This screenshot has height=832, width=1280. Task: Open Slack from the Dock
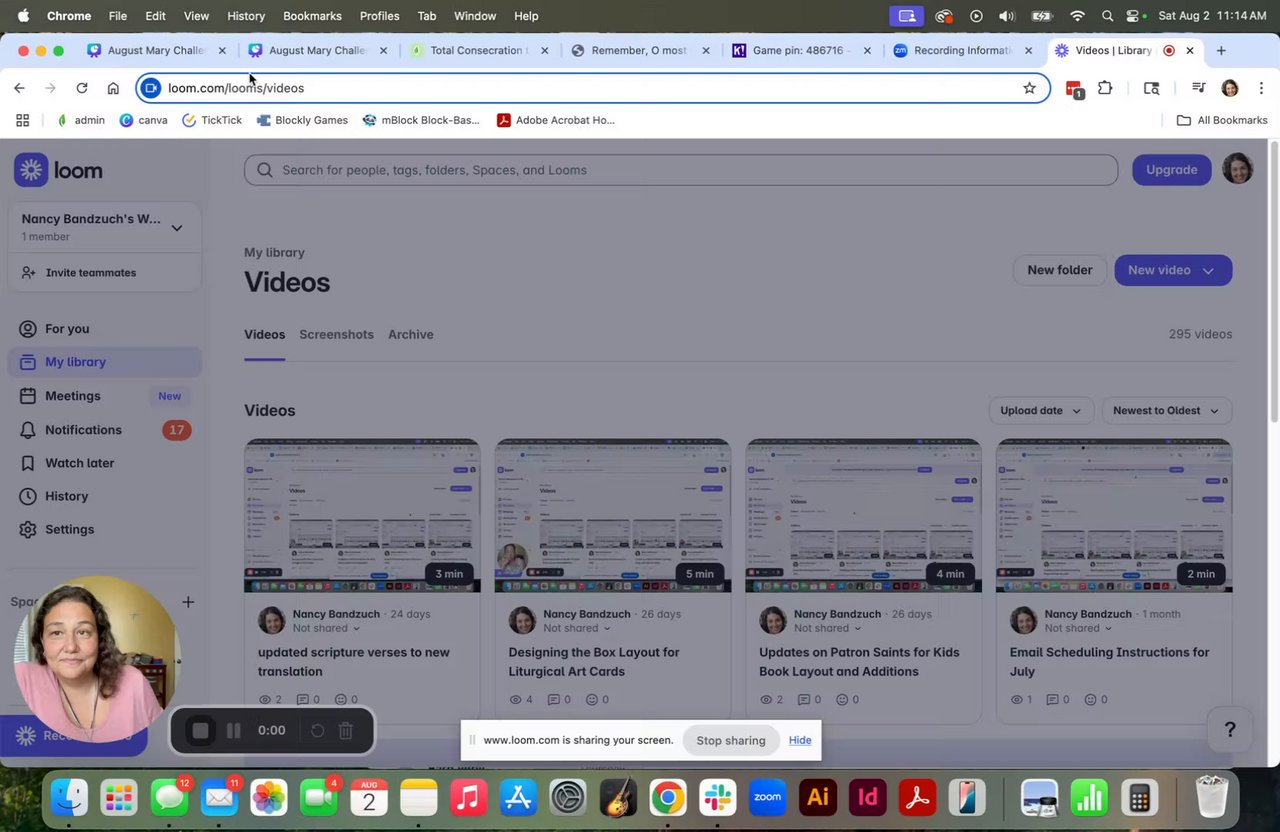pyautogui.click(x=718, y=797)
